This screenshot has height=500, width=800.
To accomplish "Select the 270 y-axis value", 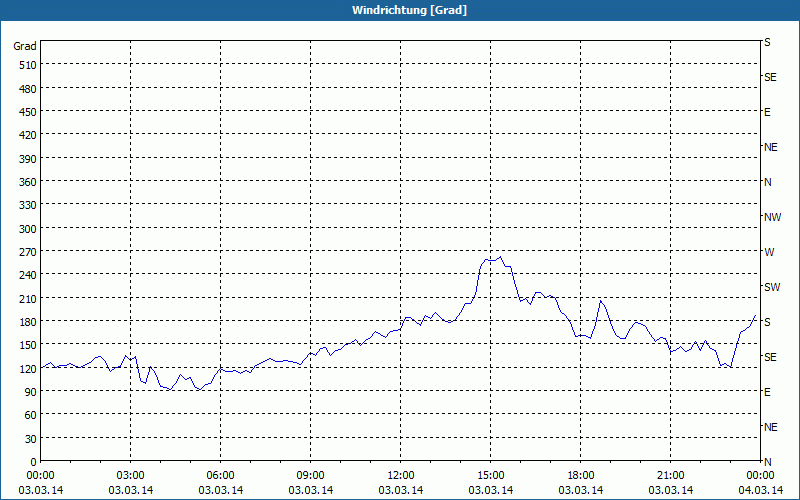I will (x=28, y=252).
